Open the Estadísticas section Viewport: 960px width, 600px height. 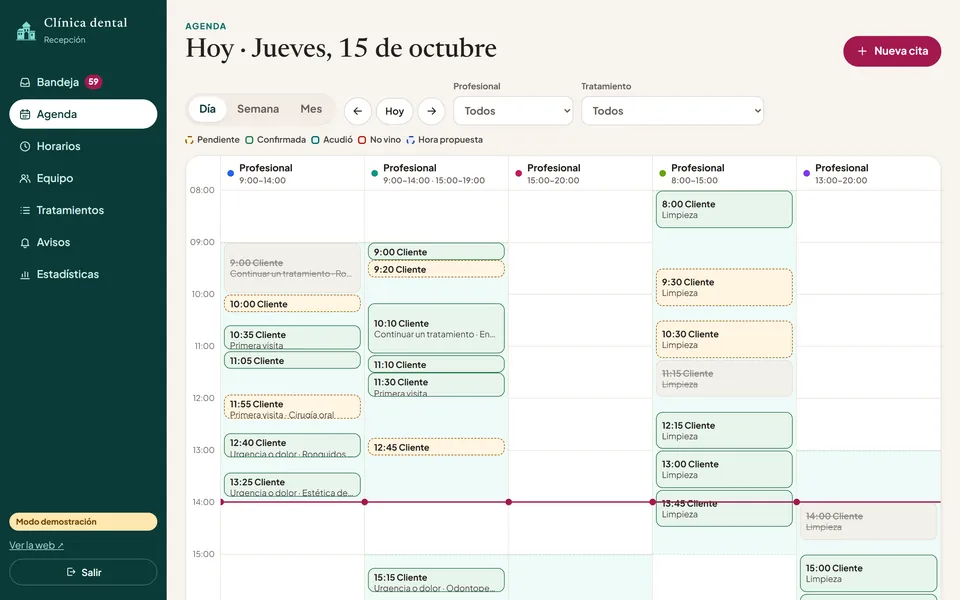[83, 274]
